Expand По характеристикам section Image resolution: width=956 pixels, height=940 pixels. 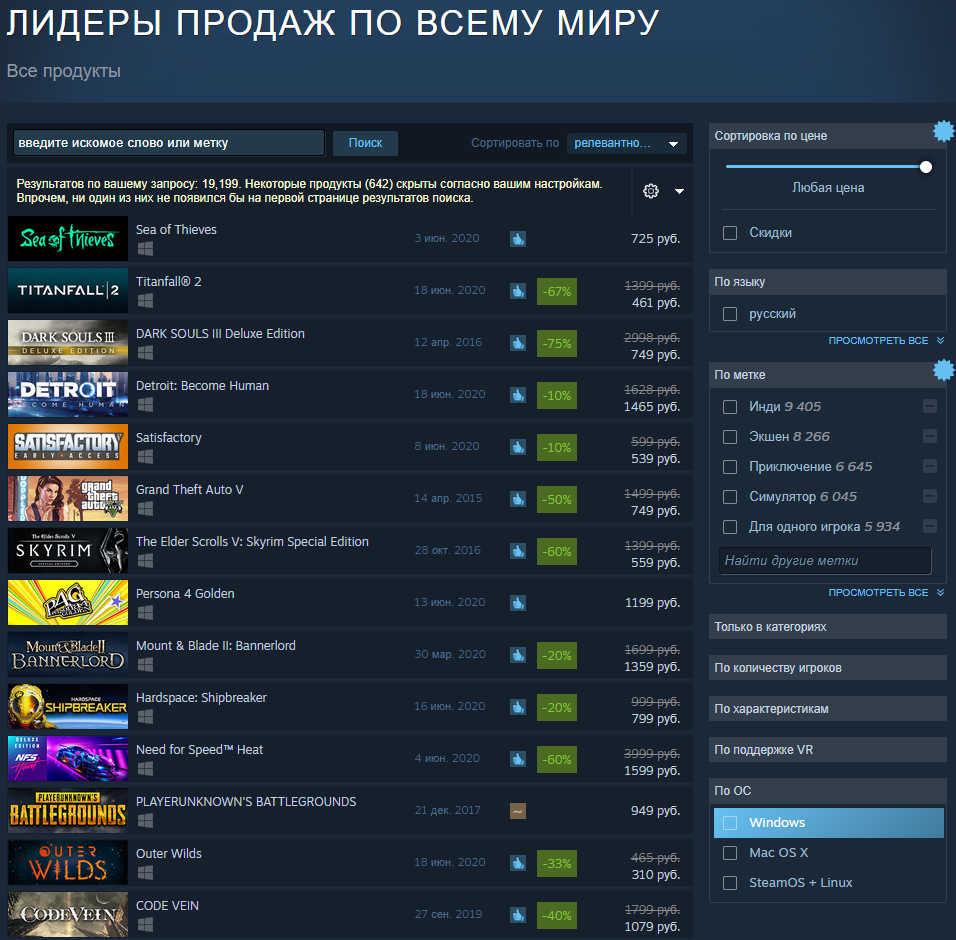tap(827, 708)
